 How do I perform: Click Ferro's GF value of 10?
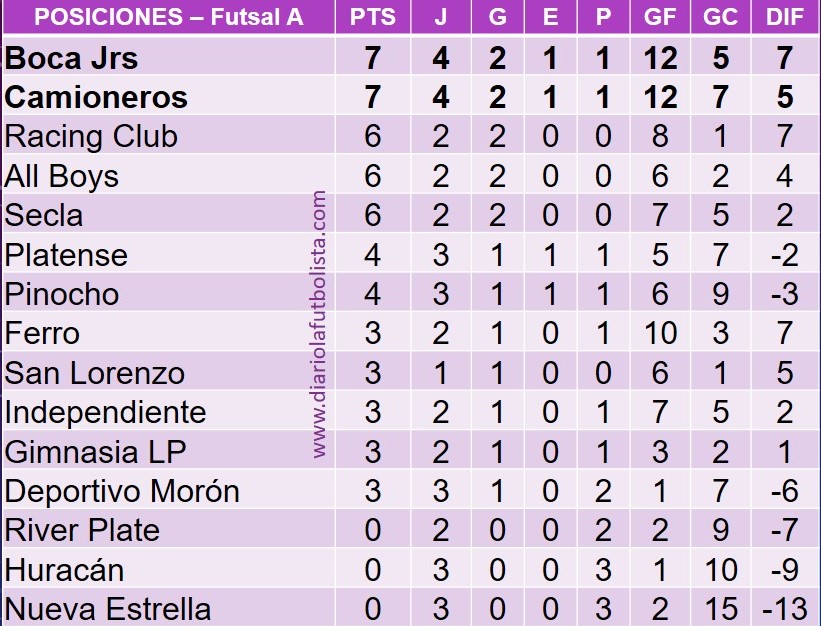pyautogui.click(x=660, y=333)
